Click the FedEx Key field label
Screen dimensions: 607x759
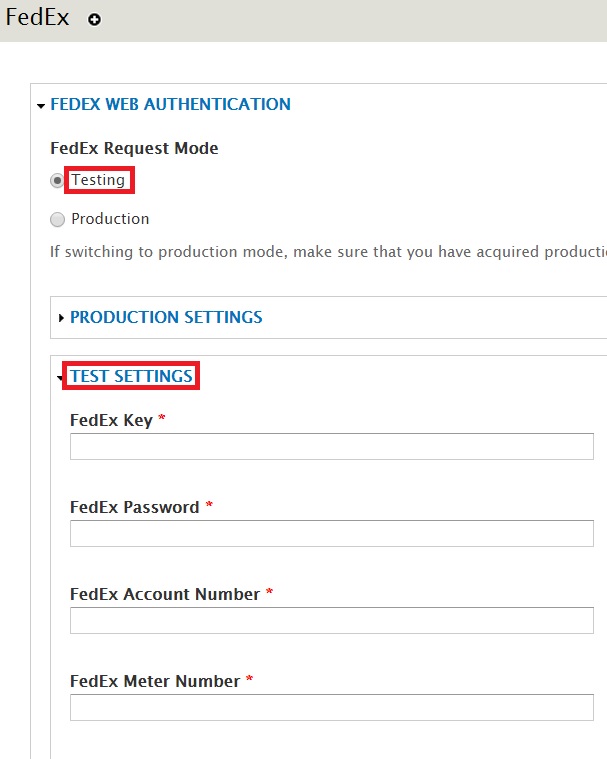(x=111, y=420)
